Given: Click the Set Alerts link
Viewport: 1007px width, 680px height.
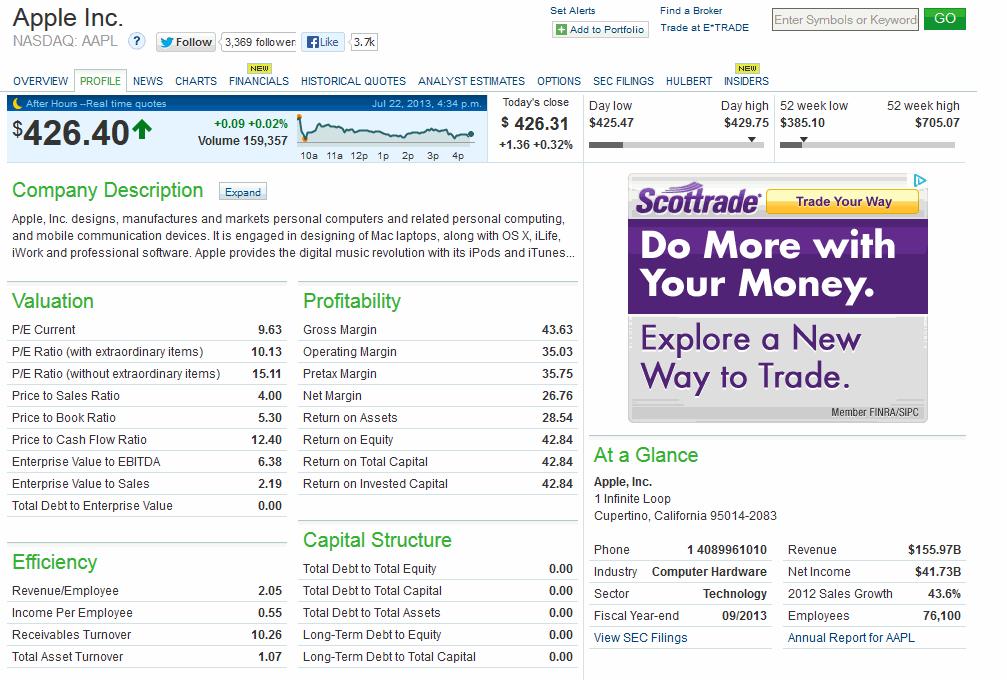Looking at the screenshot, I should pyautogui.click(x=572, y=11).
